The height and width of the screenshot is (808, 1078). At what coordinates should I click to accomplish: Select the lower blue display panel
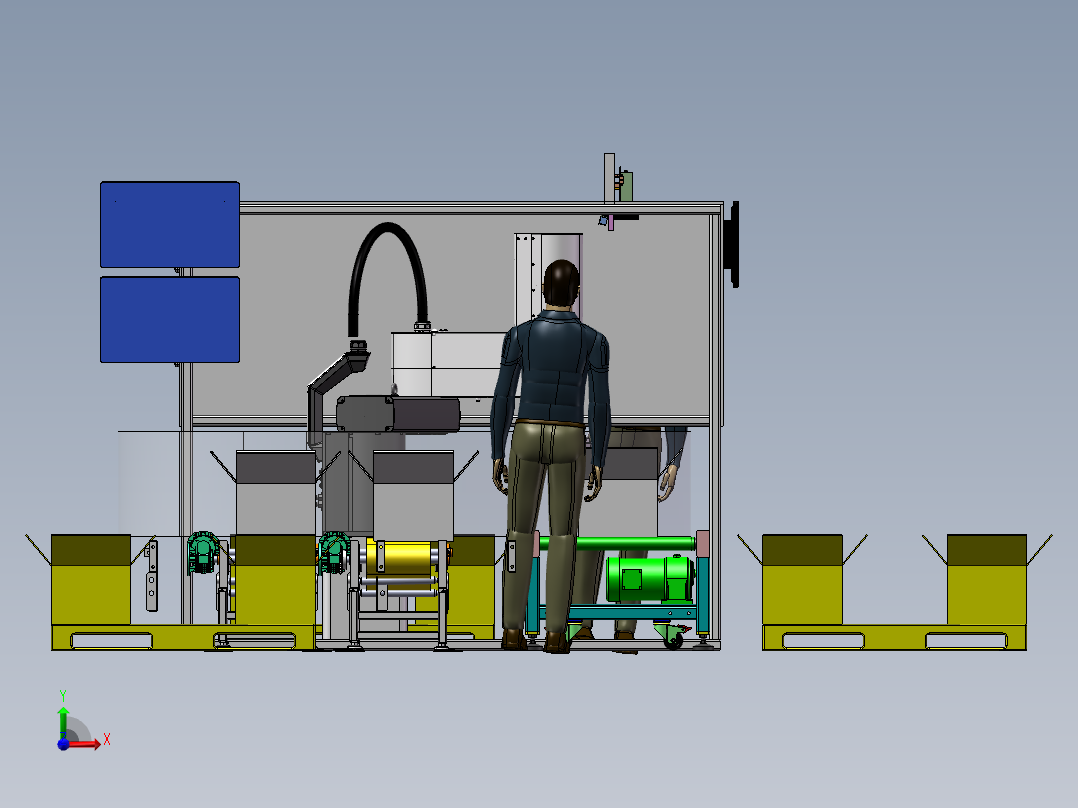point(170,320)
